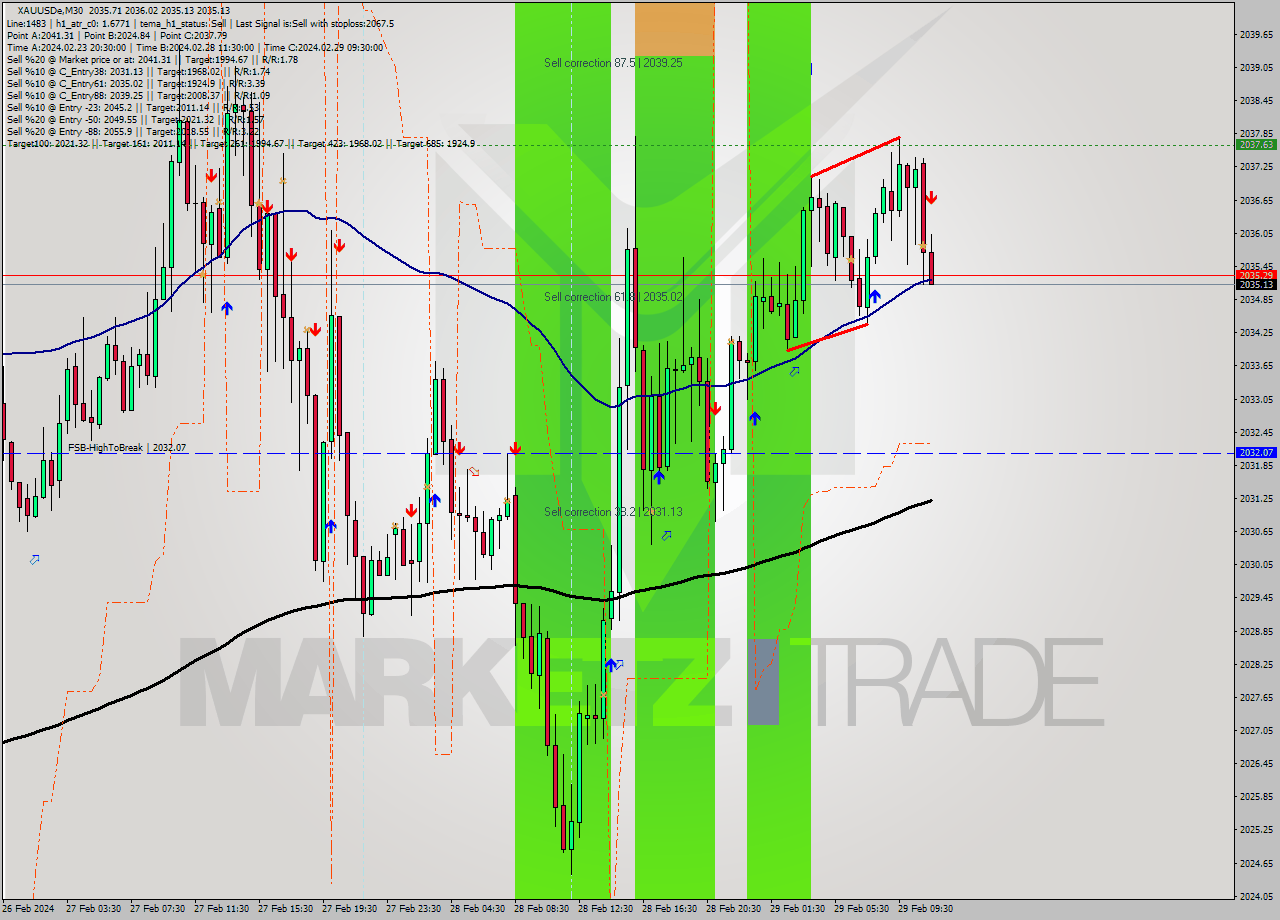Click the 2030.65 price axis label
Viewport: 1280px width, 920px height.
pyautogui.click(x=1255, y=531)
